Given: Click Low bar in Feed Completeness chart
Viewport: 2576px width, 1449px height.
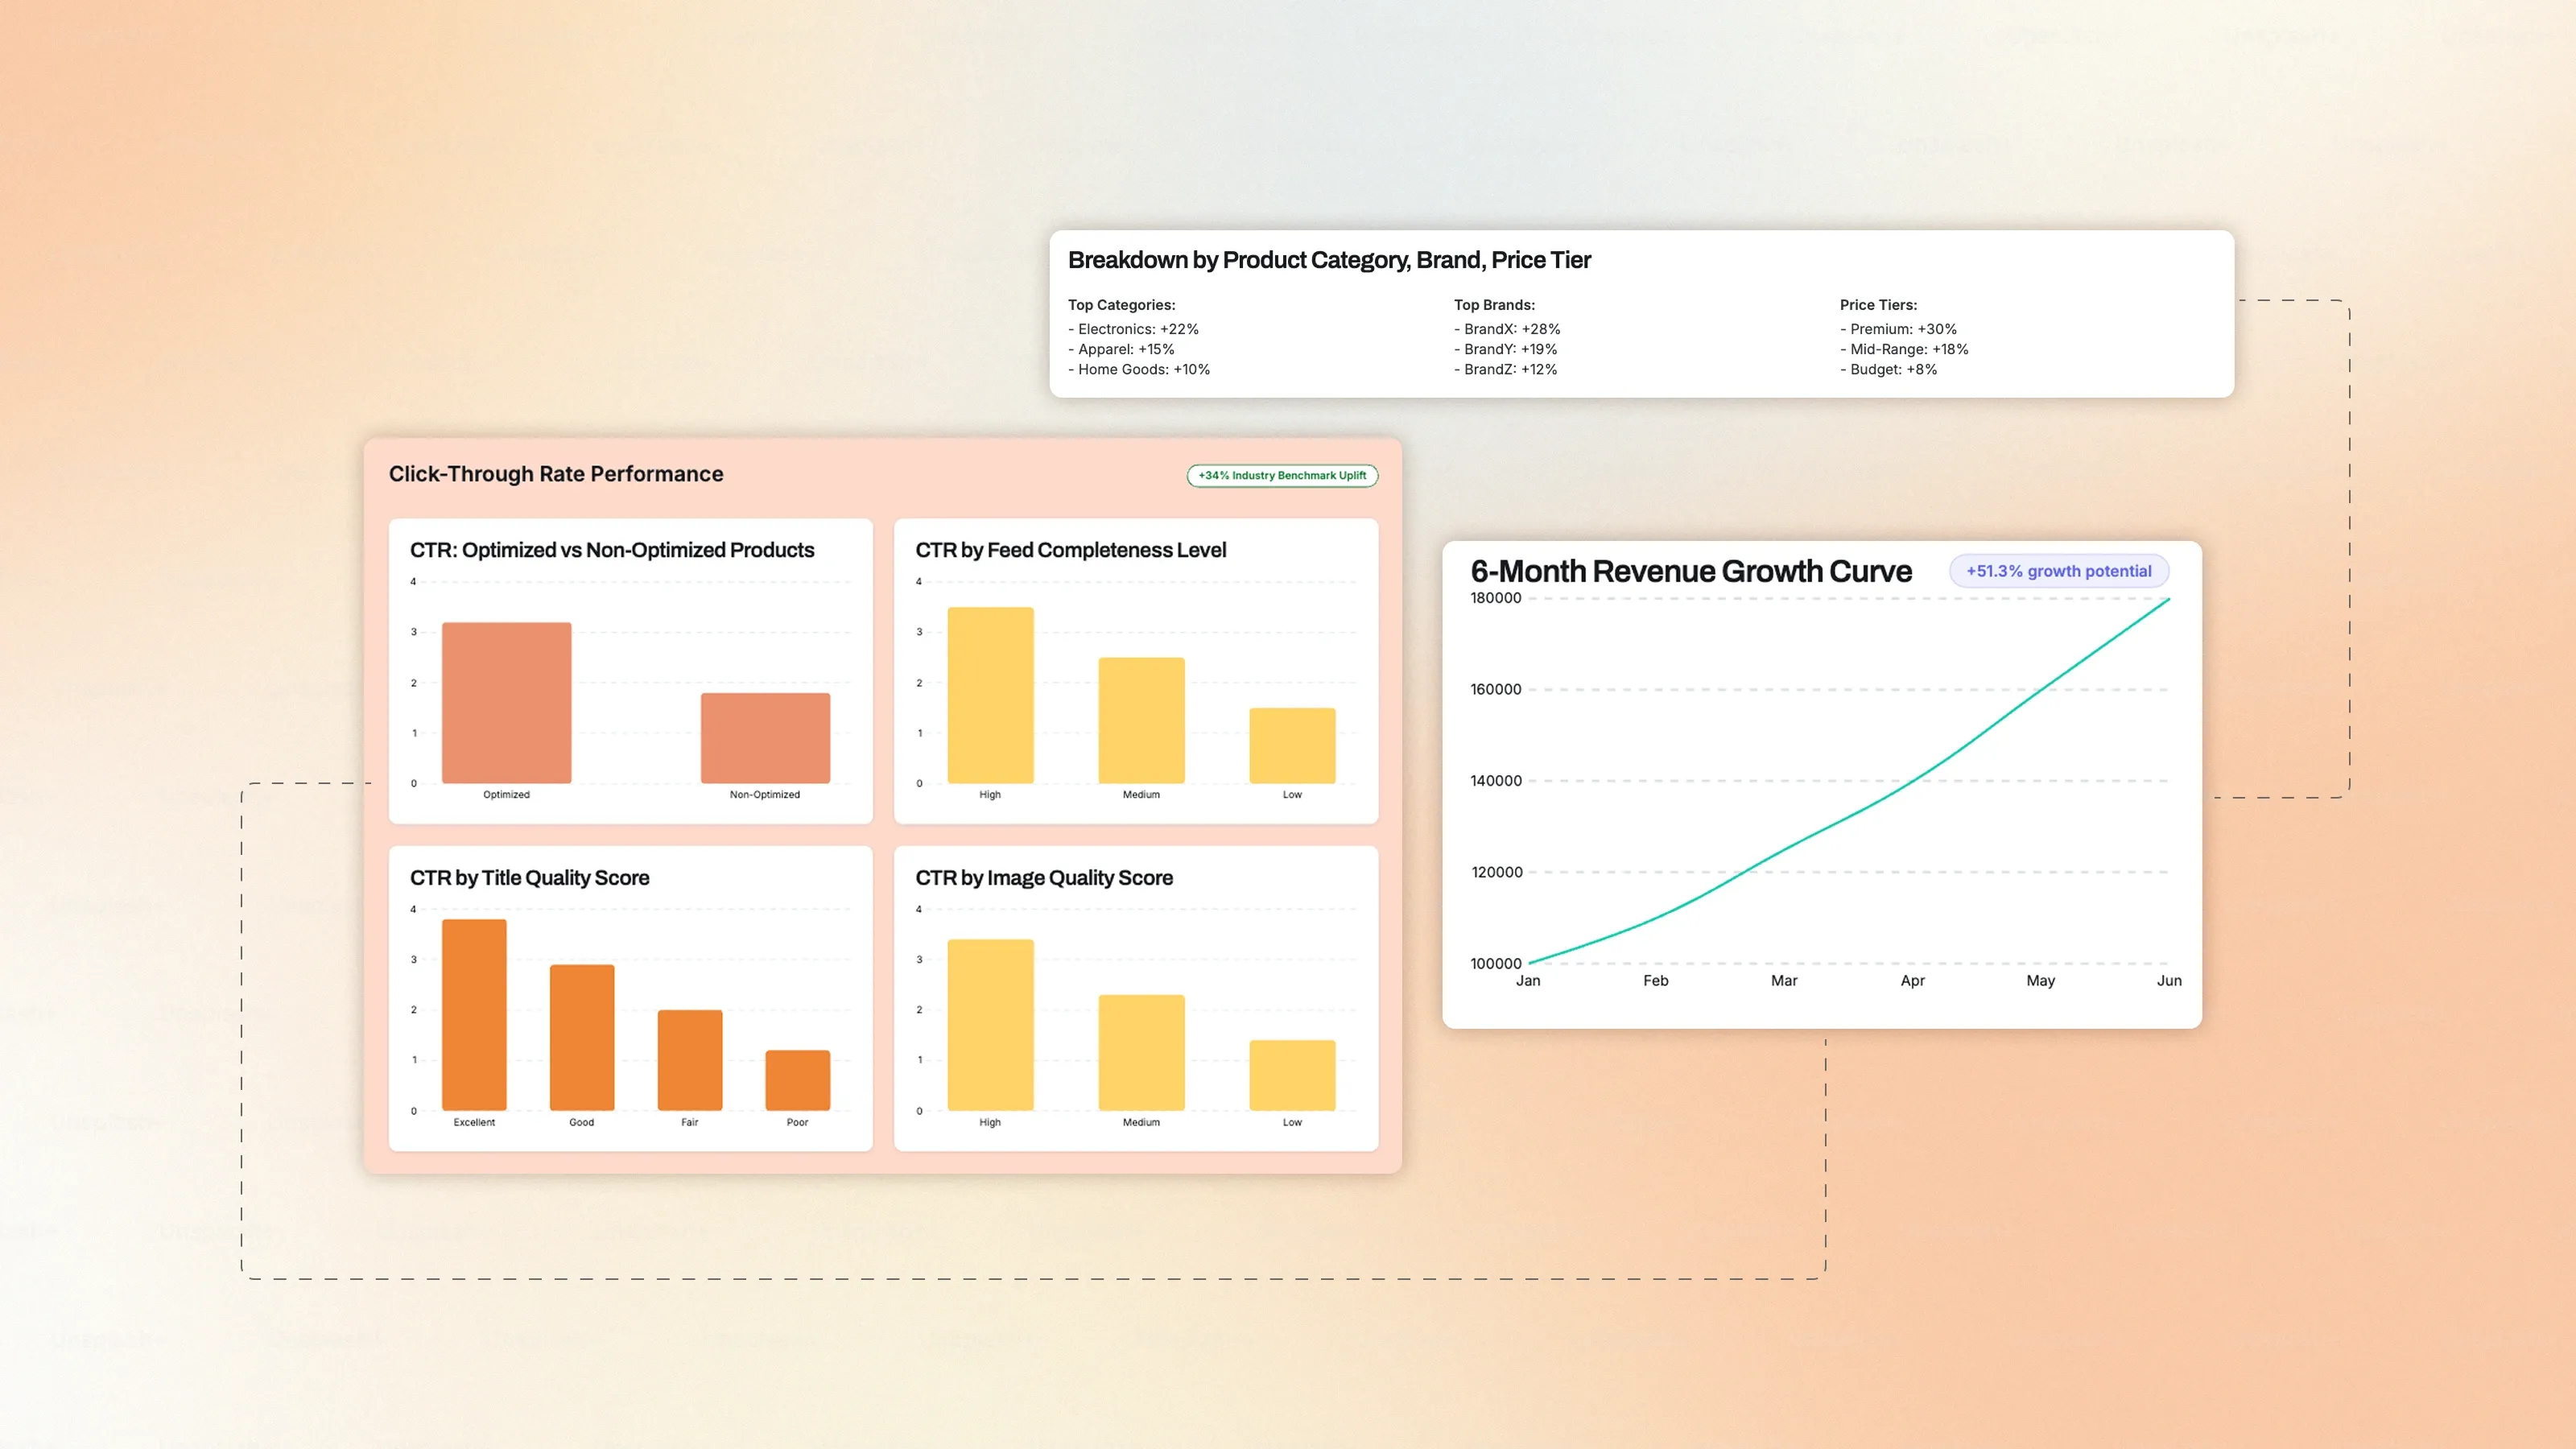Looking at the screenshot, I should click(x=1292, y=745).
